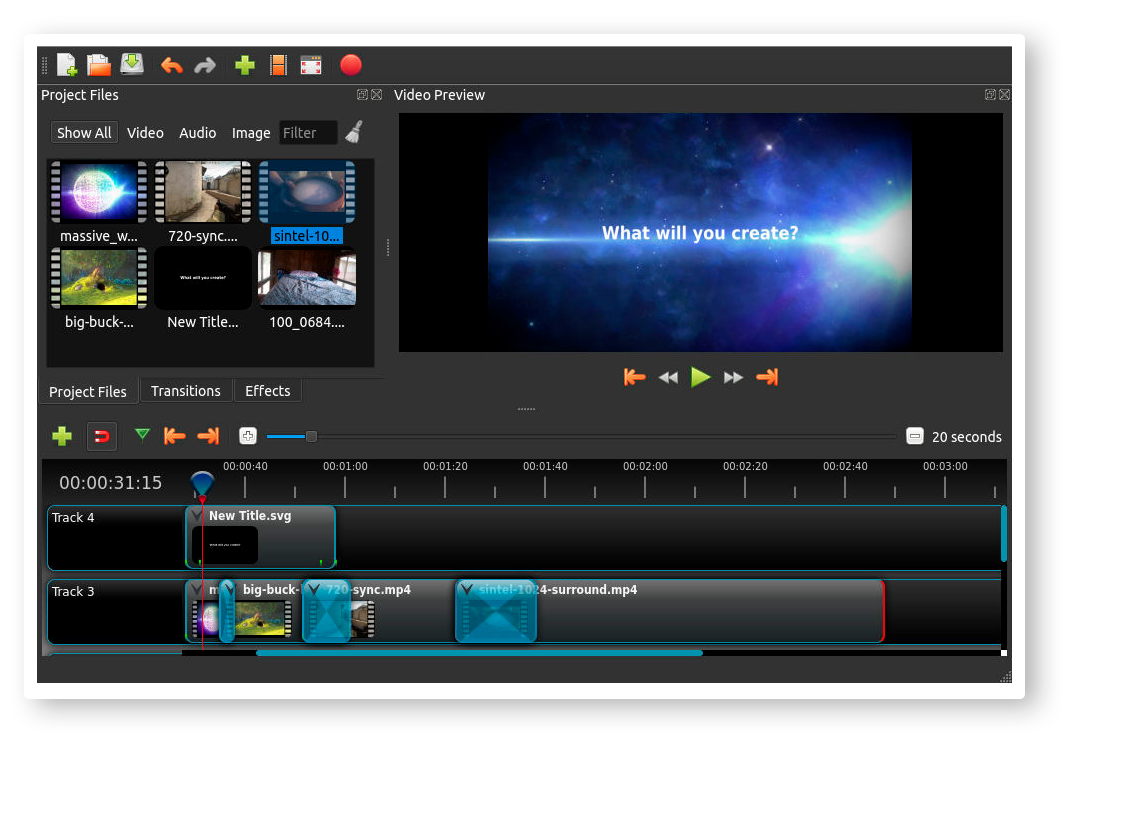Viewport: 1143px width, 822px height.
Task: Float the Video Preview panel
Action: pyautogui.click(x=990, y=95)
